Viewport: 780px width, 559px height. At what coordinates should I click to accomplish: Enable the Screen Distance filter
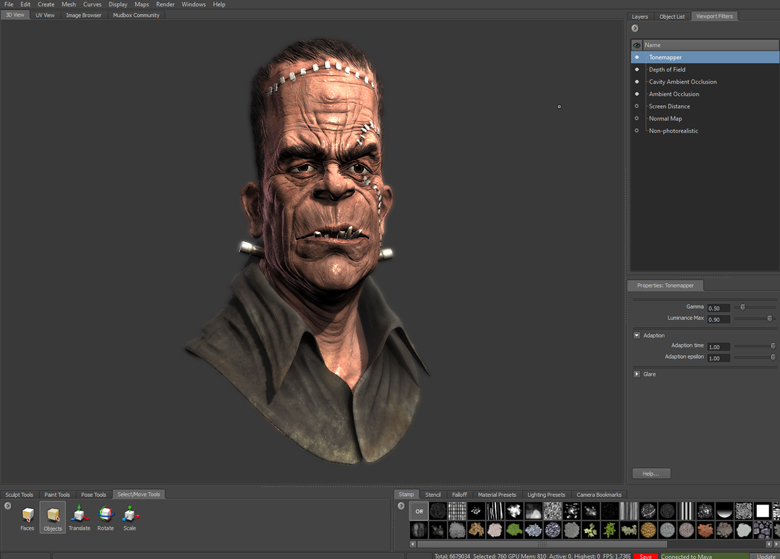(637, 106)
